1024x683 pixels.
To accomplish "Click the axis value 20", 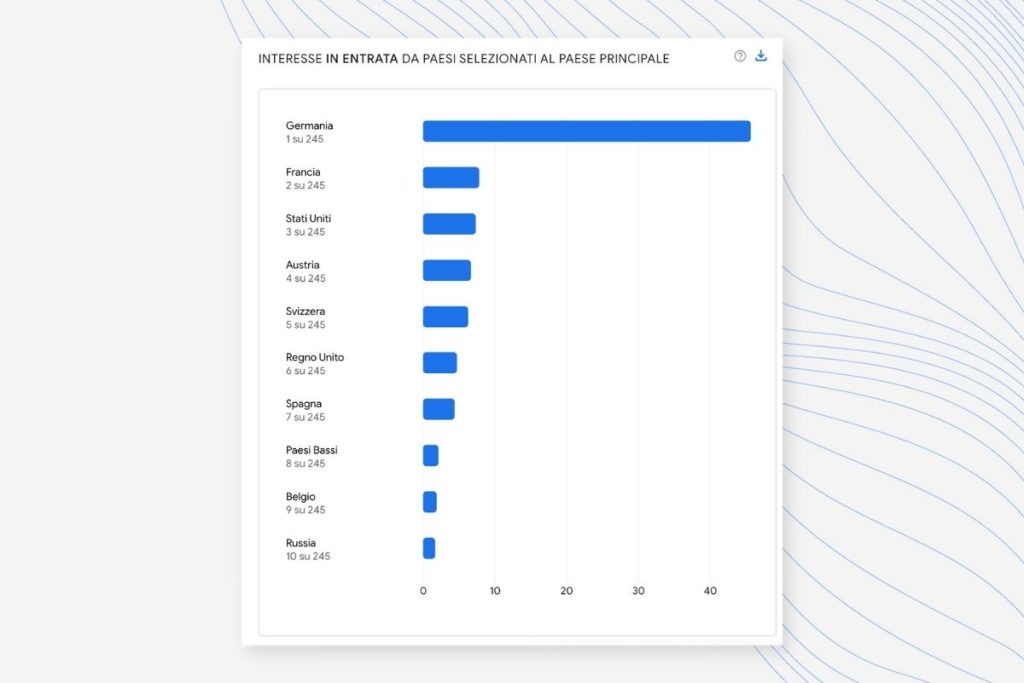I will 566,591.
